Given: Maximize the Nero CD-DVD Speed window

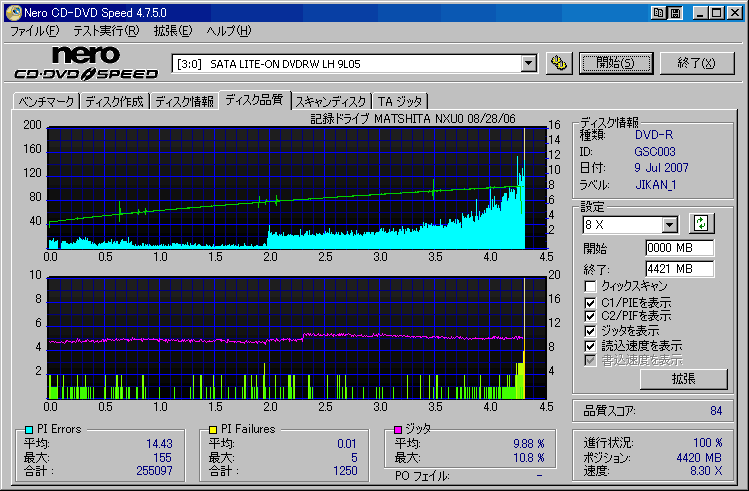Looking at the screenshot, I should (717, 13).
